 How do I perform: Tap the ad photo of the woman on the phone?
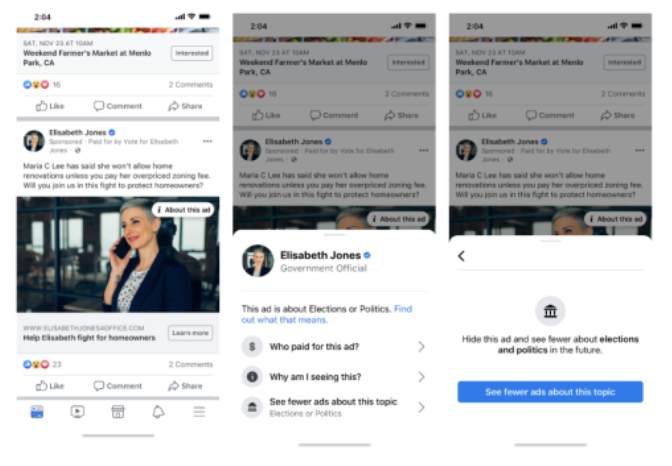[118, 255]
